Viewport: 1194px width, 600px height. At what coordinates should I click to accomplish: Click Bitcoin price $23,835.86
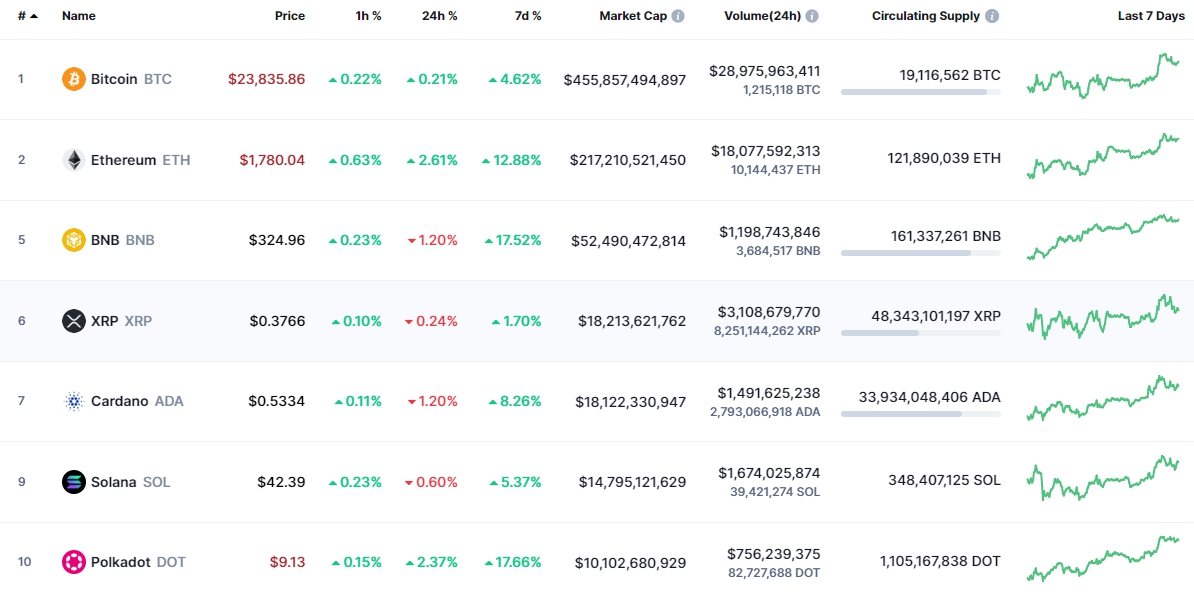coord(267,79)
